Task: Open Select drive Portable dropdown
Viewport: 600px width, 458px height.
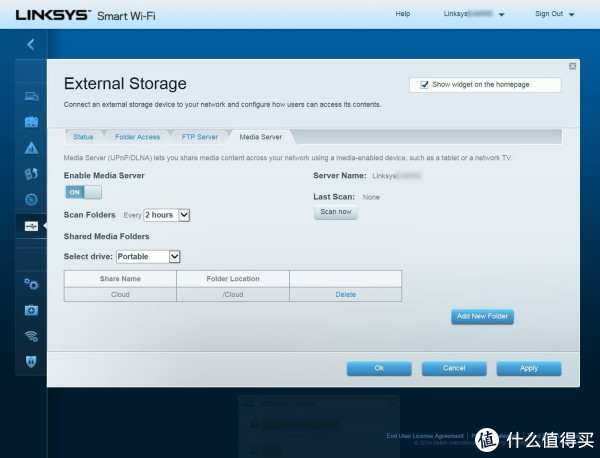Action: 148,256
